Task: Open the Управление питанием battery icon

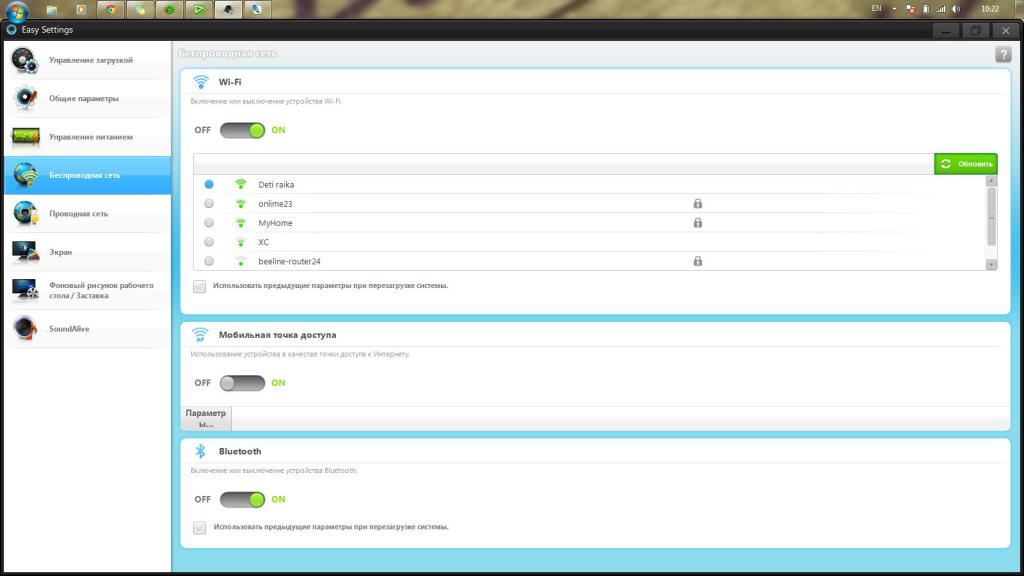Action: (x=25, y=136)
